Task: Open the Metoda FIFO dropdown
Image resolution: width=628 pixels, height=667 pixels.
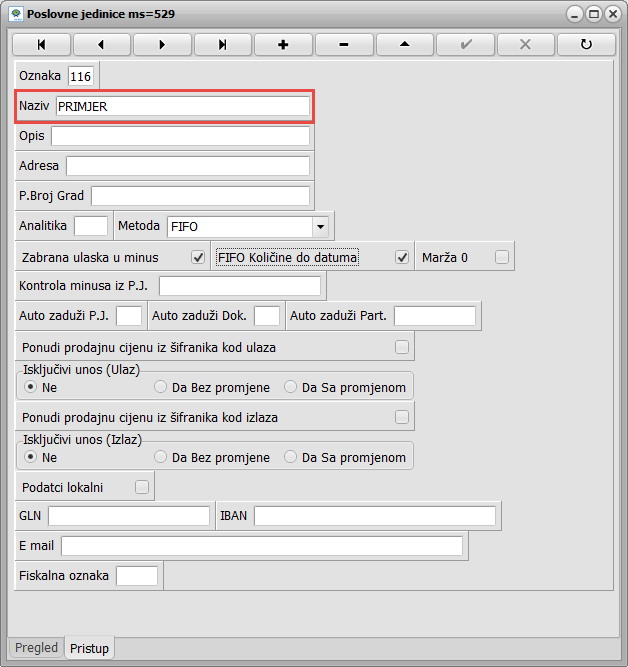Action: click(x=320, y=226)
